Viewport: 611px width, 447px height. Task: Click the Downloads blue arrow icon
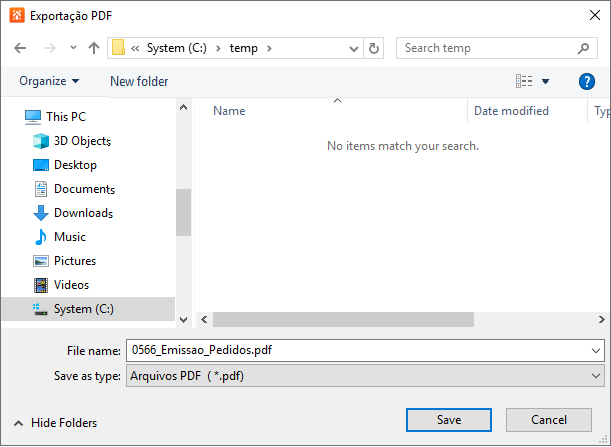41,213
